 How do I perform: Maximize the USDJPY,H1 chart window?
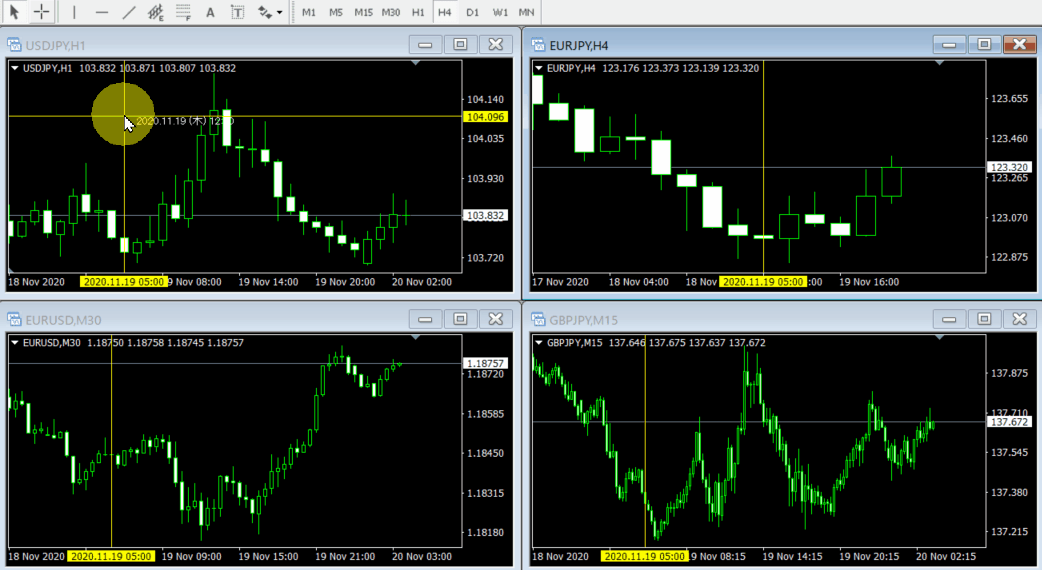(x=460, y=45)
